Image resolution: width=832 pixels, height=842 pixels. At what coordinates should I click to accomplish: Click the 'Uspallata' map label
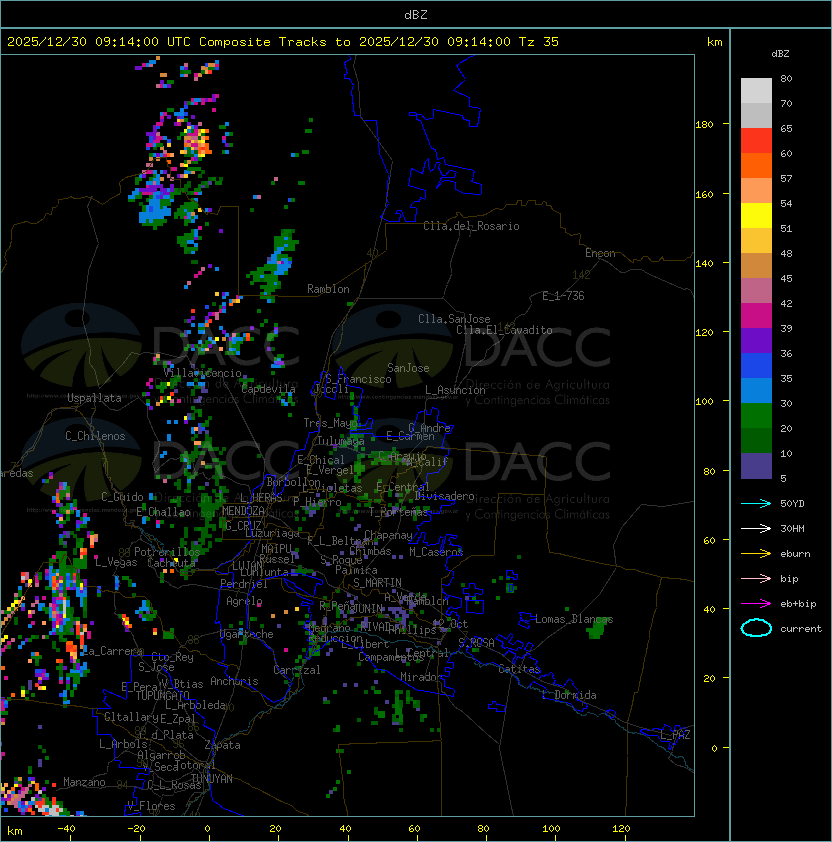[x=94, y=398]
